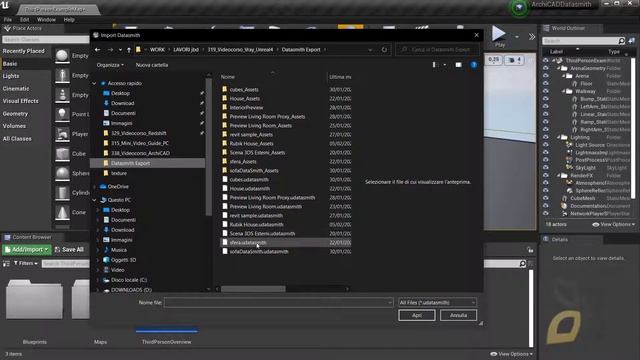Open the Blueprints folder thumbnail in Content Browser

35,299
